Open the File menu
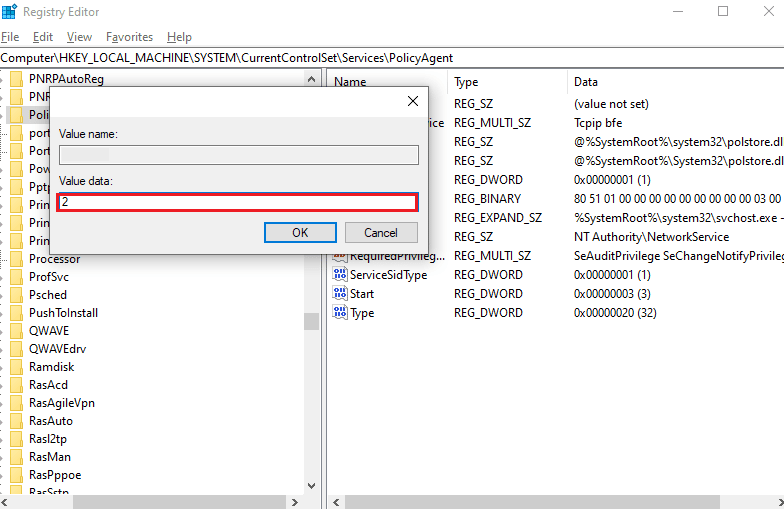The height and width of the screenshot is (509, 784). coord(10,37)
